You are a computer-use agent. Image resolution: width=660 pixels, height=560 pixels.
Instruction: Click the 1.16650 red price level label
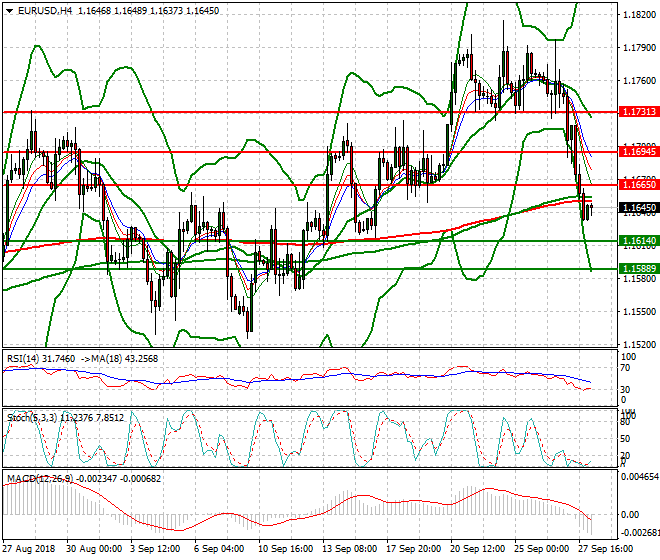click(x=639, y=184)
